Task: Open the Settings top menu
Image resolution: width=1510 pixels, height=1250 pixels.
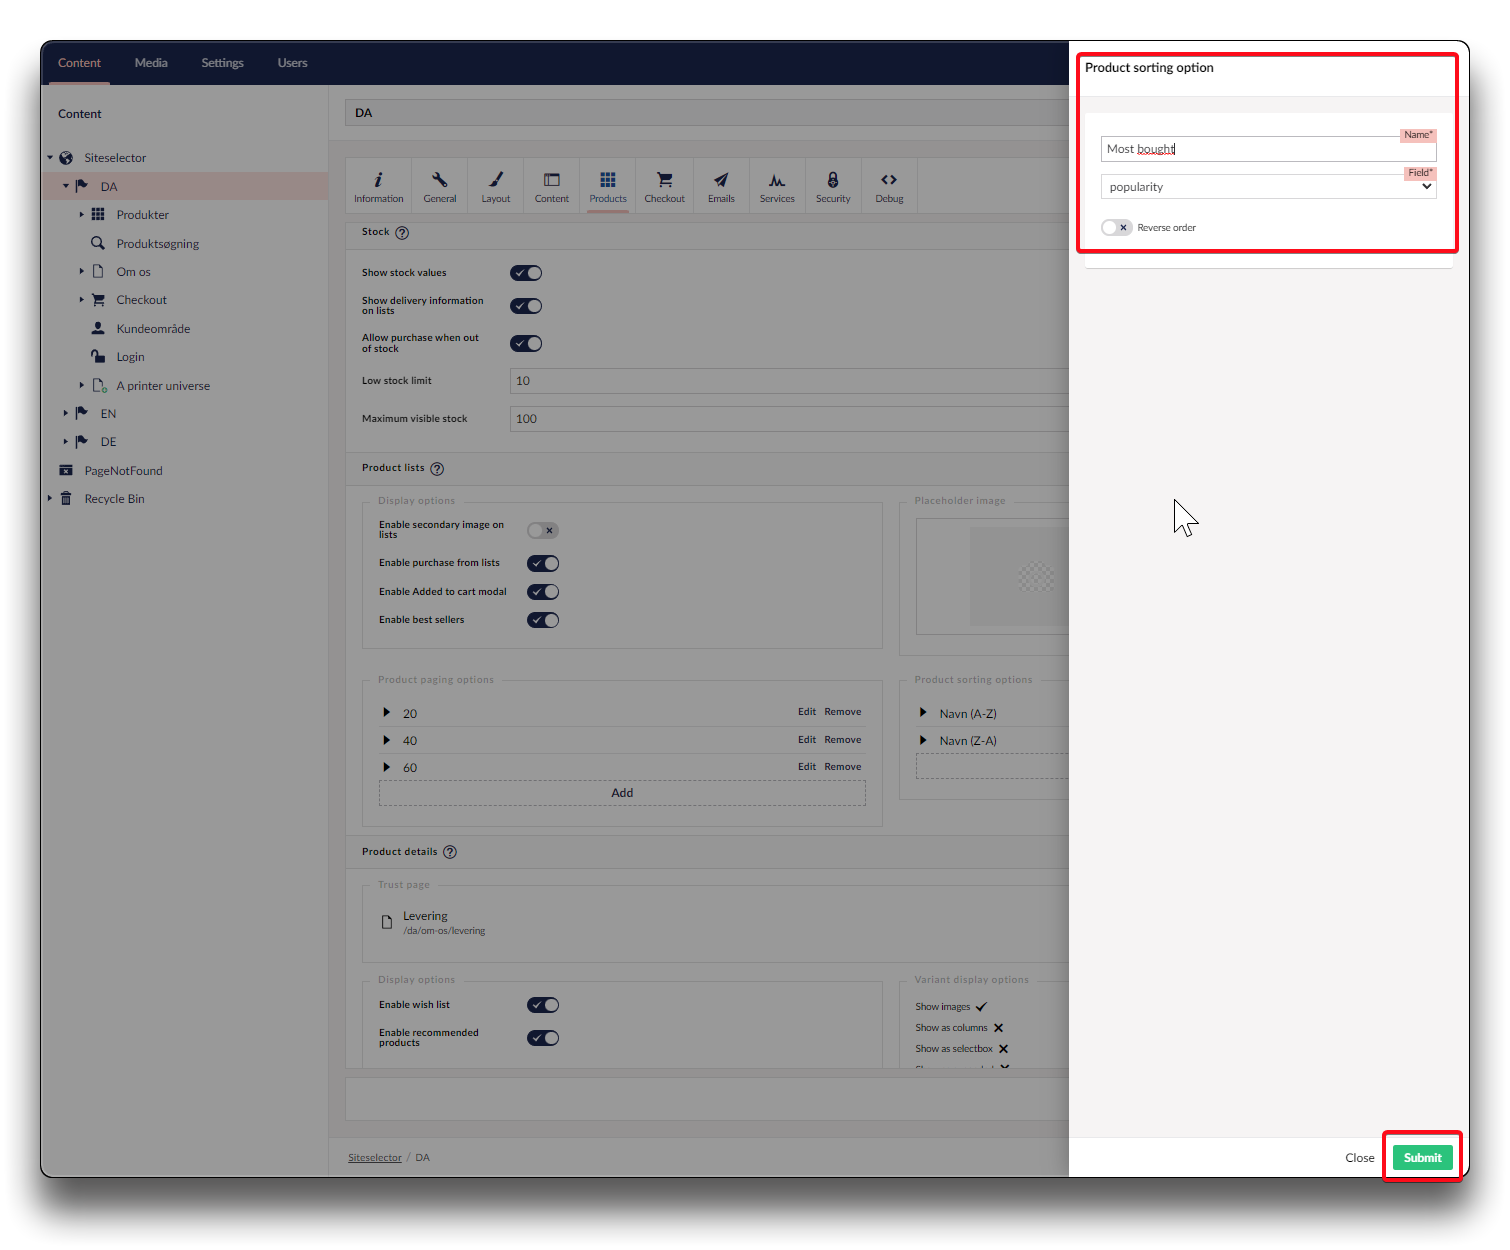Action: [222, 63]
